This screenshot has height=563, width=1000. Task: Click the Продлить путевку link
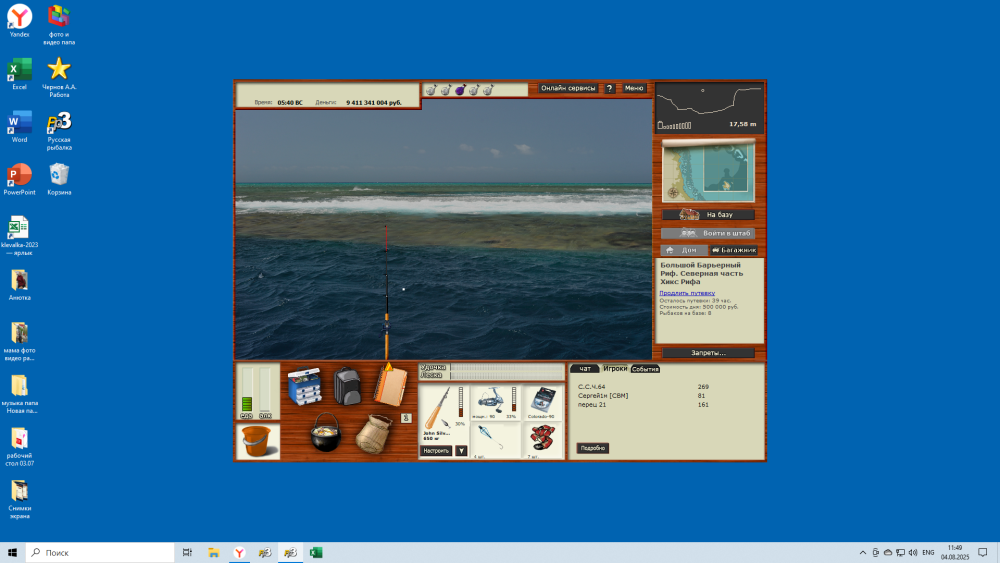pos(687,293)
